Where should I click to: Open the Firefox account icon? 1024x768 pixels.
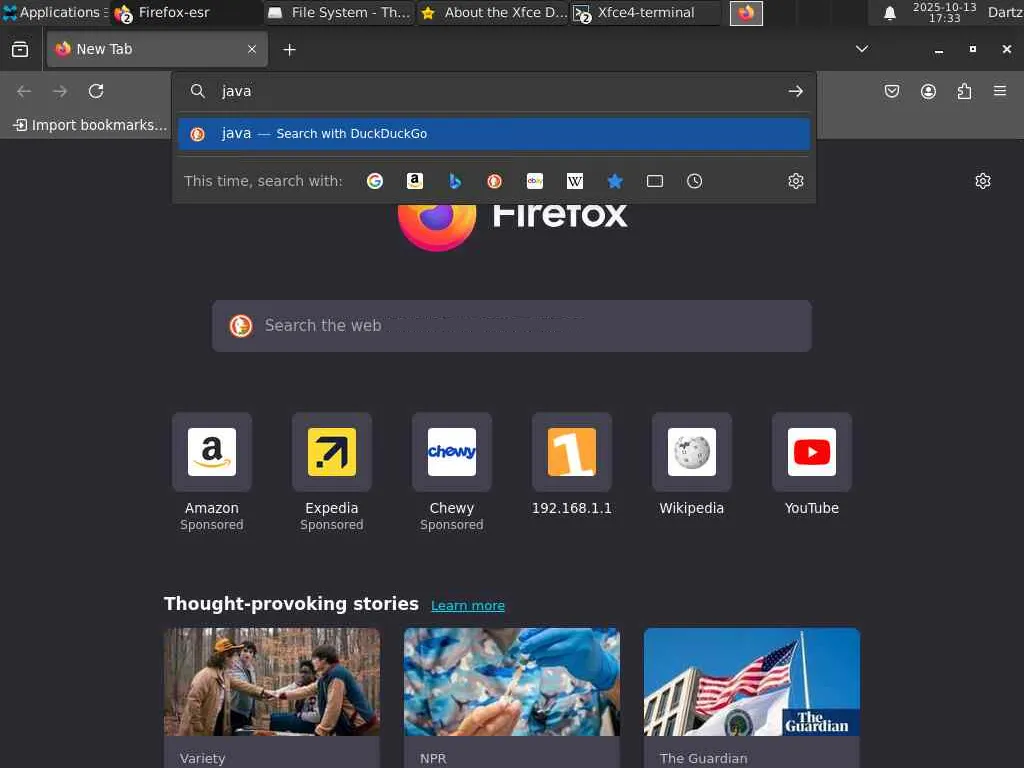point(928,91)
